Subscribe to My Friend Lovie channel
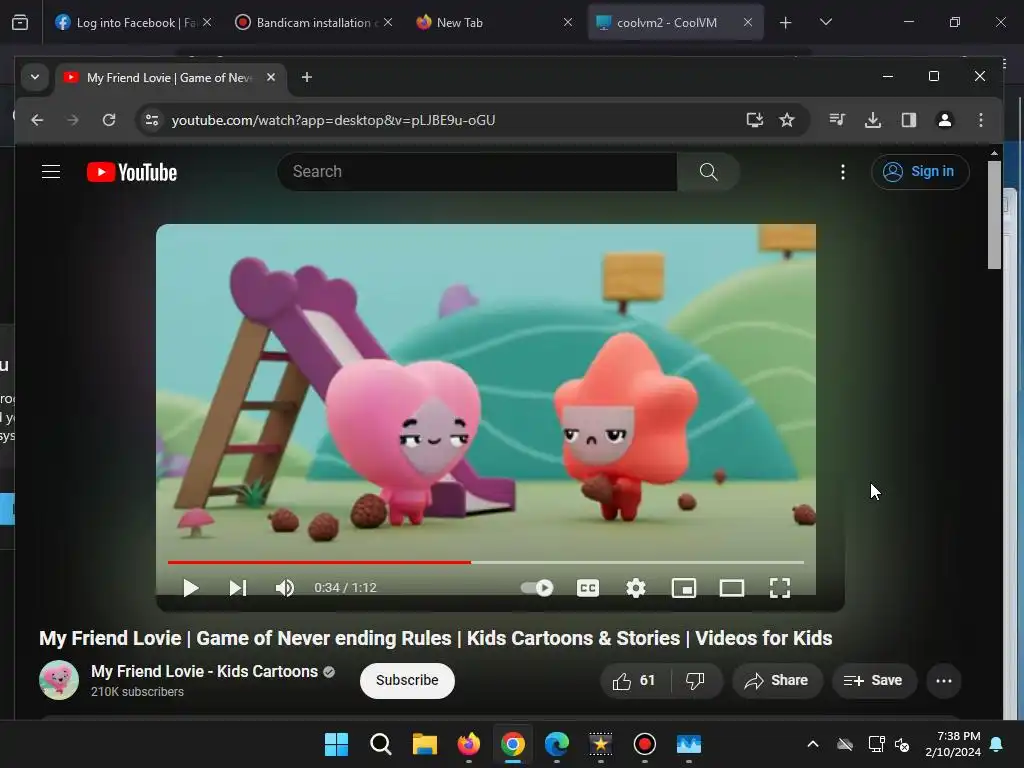Screen dimensions: 1024x768 point(407,680)
